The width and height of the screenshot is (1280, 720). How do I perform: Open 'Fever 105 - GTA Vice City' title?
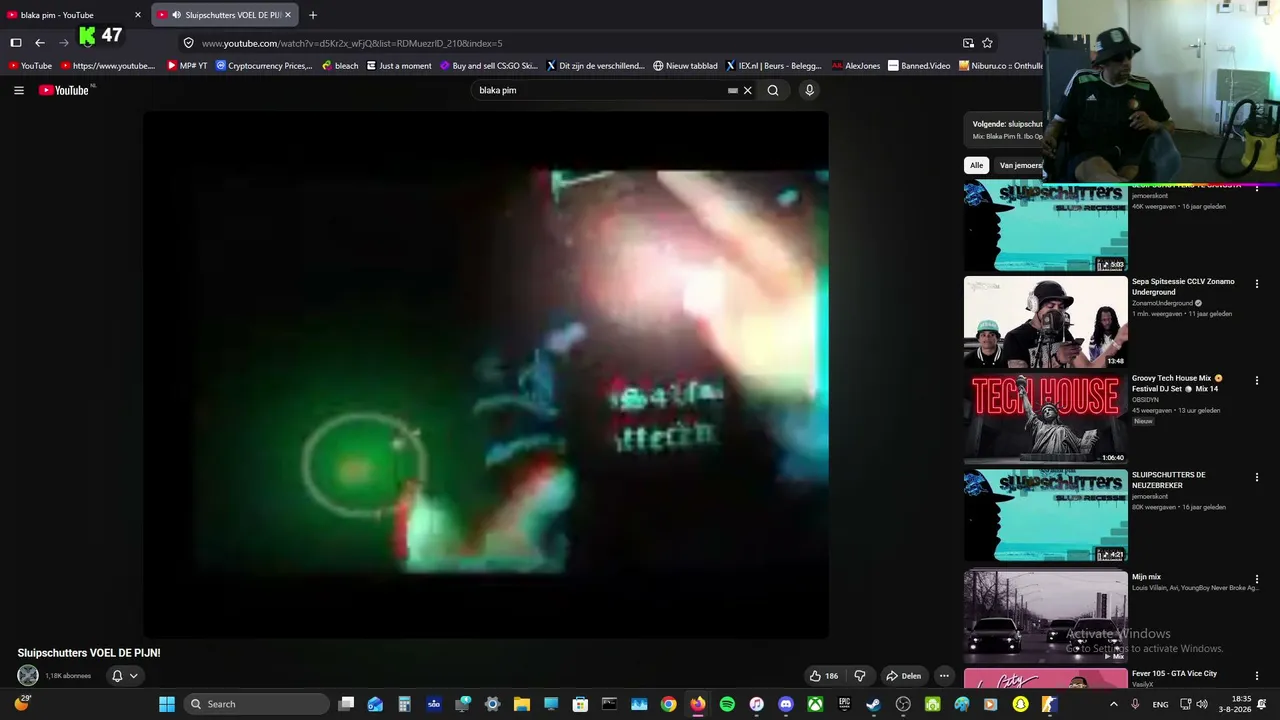click(x=1174, y=674)
